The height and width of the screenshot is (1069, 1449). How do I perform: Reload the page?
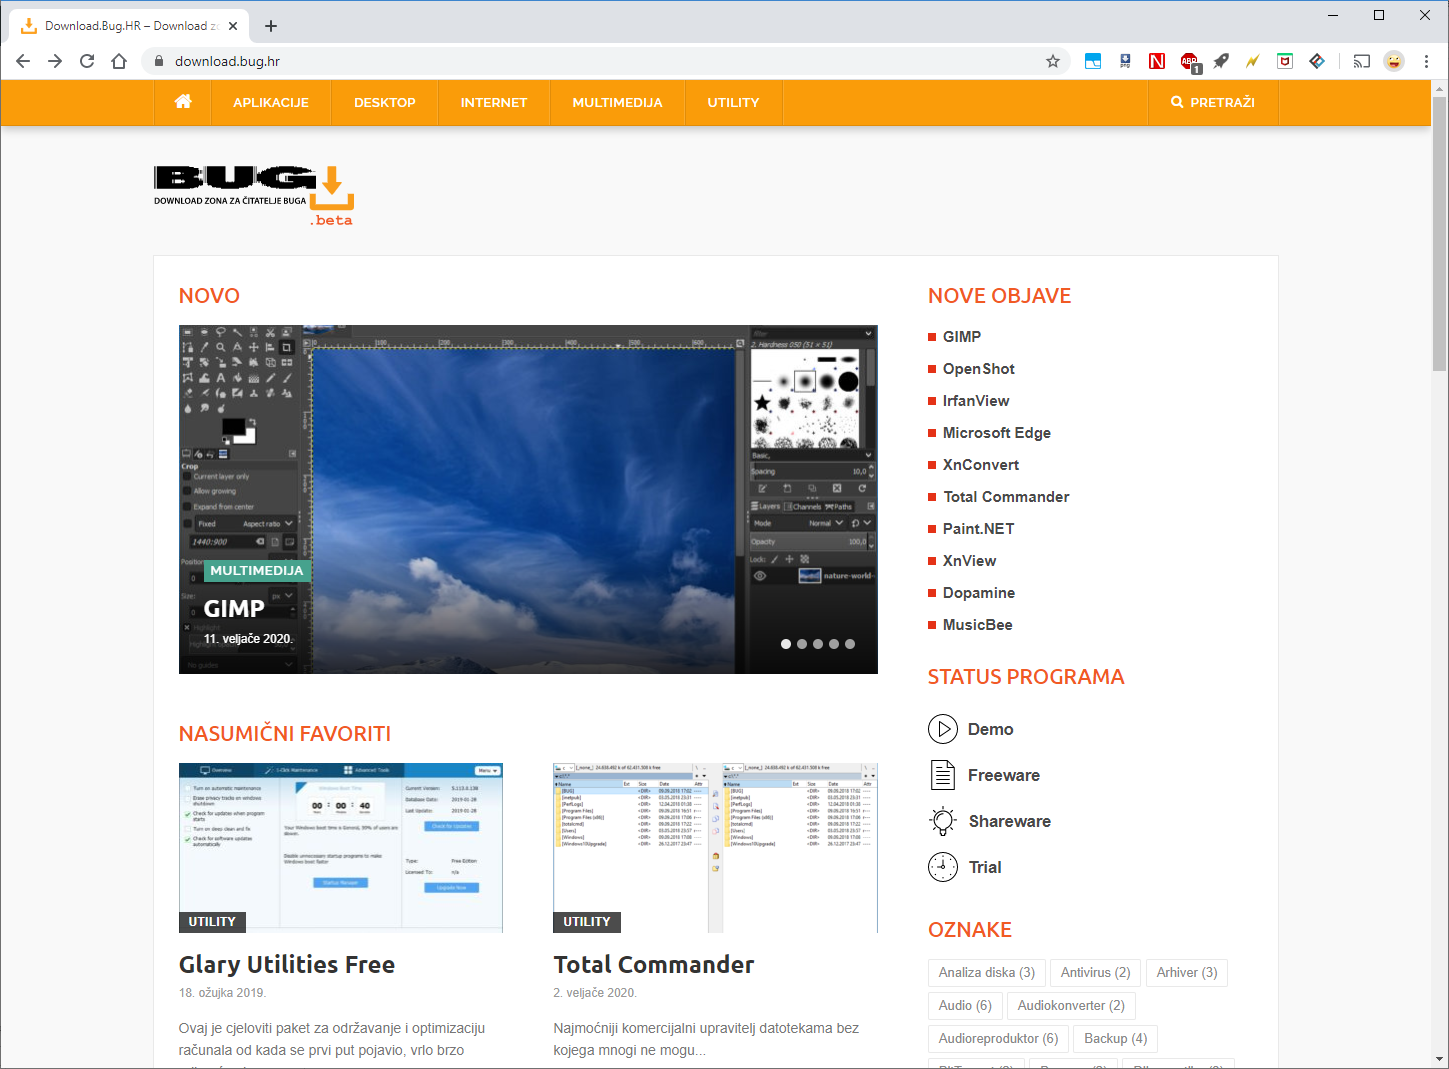point(87,61)
